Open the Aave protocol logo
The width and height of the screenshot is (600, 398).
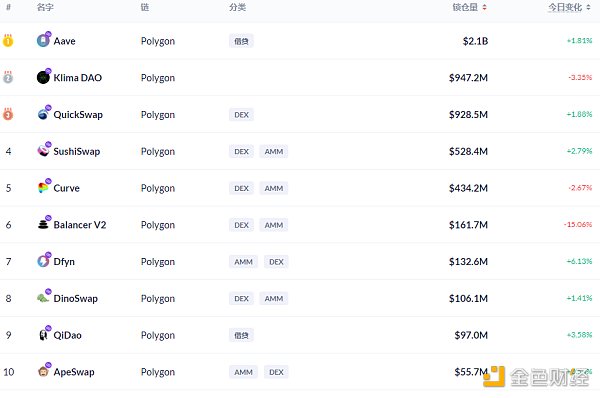(x=43, y=41)
